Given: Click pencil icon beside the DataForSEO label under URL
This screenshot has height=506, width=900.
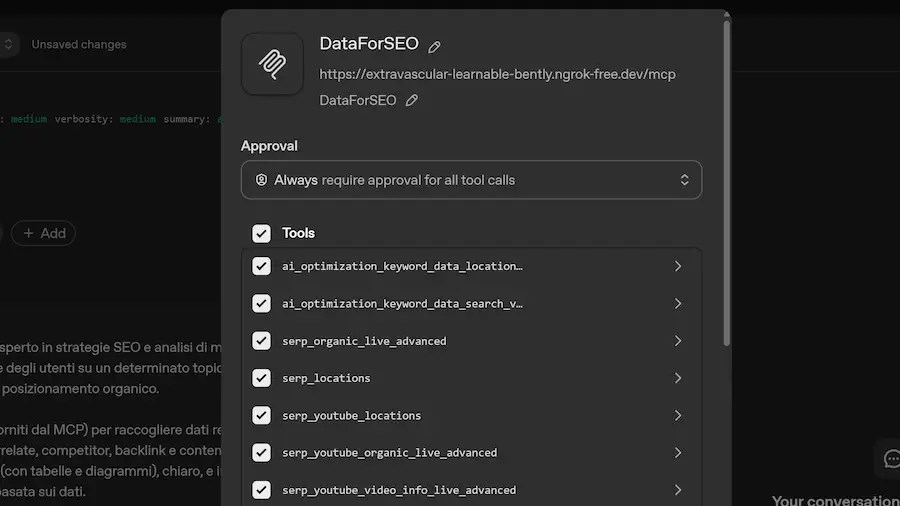Looking at the screenshot, I should [x=412, y=100].
